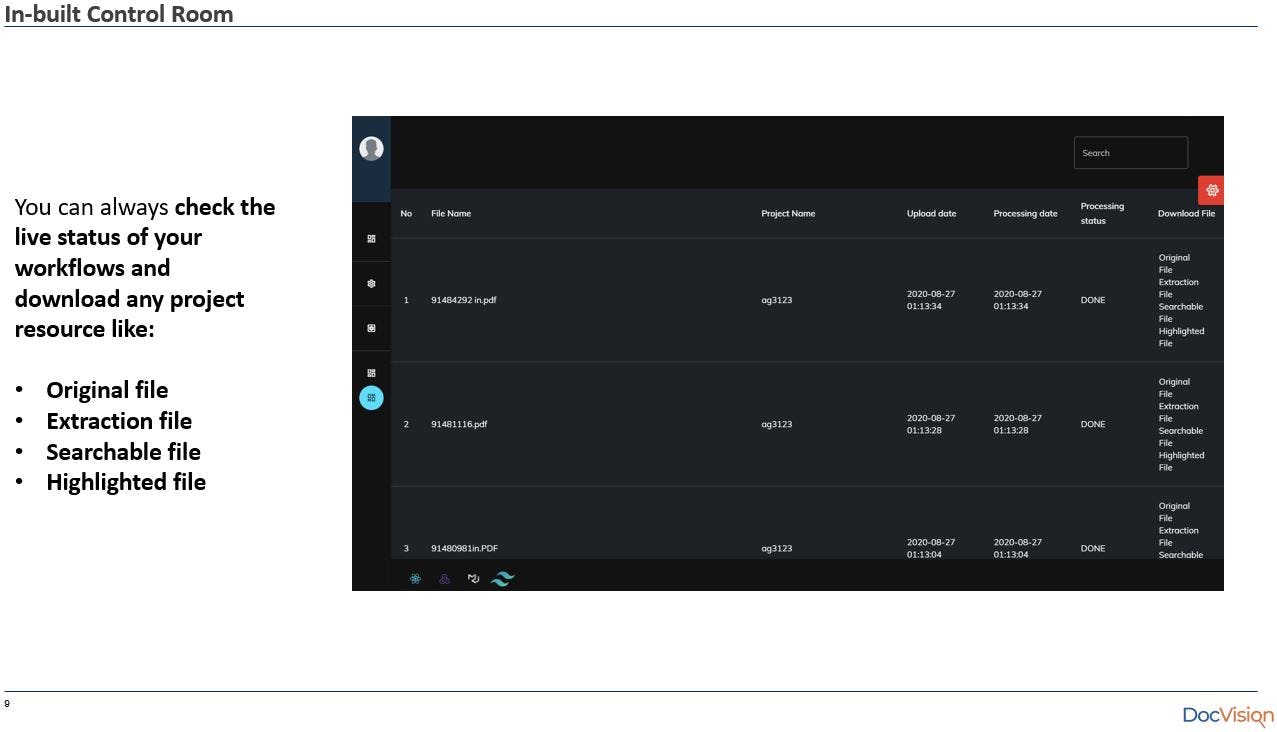Viewport: 1277px width, 732px height.
Task: Download the Highlighted File in the first row
Action: (1180, 336)
